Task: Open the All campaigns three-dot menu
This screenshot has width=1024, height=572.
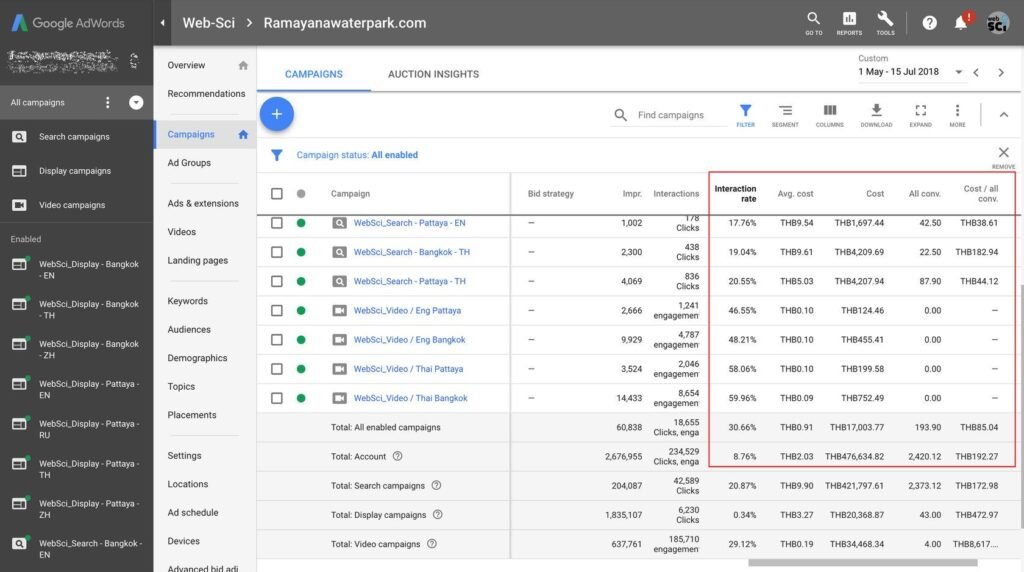Action: (x=108, y=103)
